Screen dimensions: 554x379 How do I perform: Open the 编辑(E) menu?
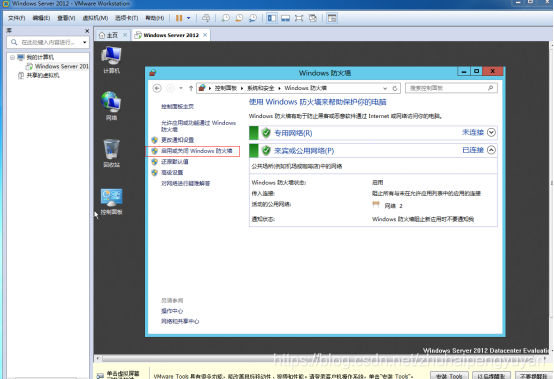[41, 18]
